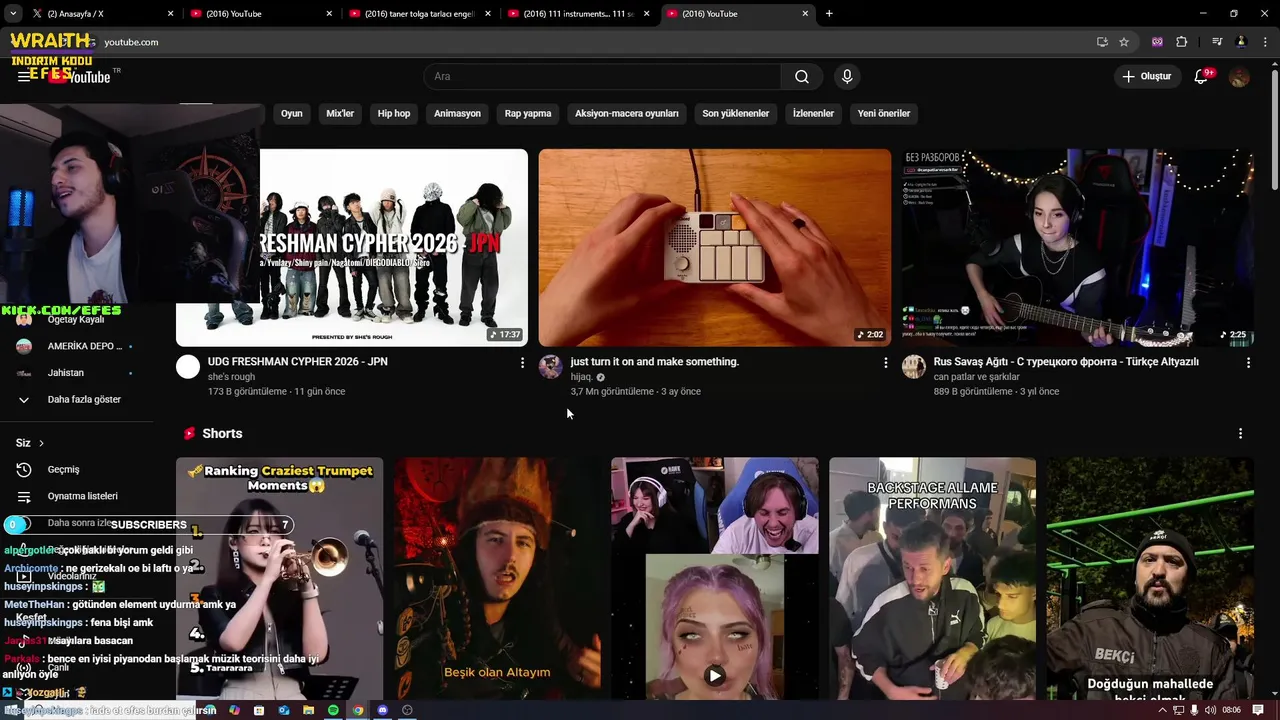Click the UDG FRESHMAN CYPHER 2026 title
Screen dimensions: 1280x720
(x=298, y=362)
